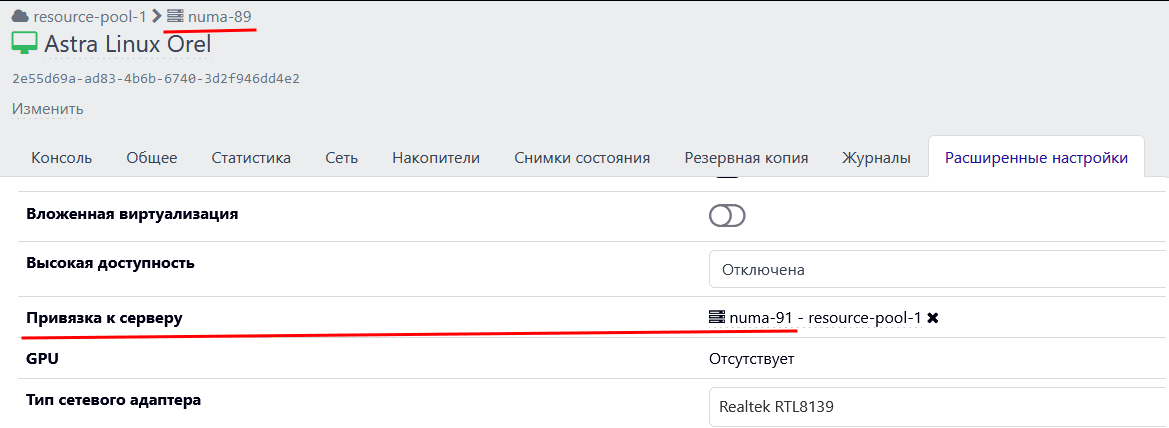Screen dimensions: 1169x428
Task: Click the server icon next to numa-89
Action: (x=175, y=17)
